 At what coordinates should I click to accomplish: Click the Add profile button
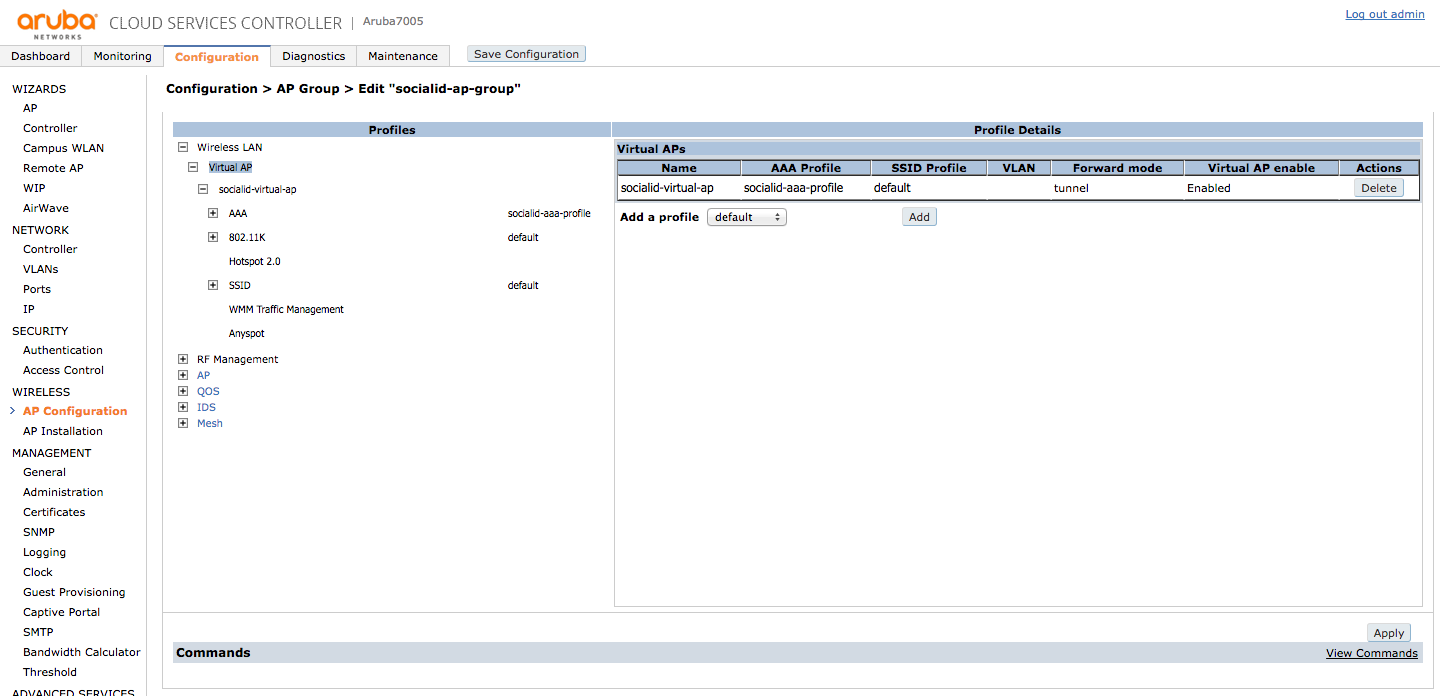[x=919, y=217]
